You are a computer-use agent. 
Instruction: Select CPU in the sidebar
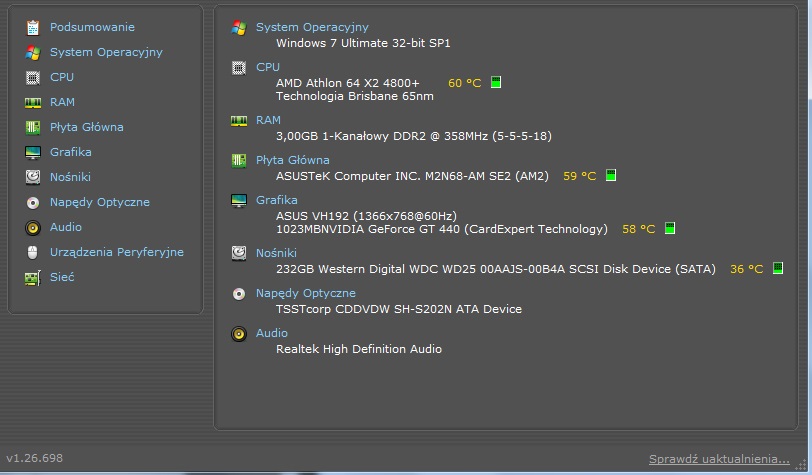point(62,77)
